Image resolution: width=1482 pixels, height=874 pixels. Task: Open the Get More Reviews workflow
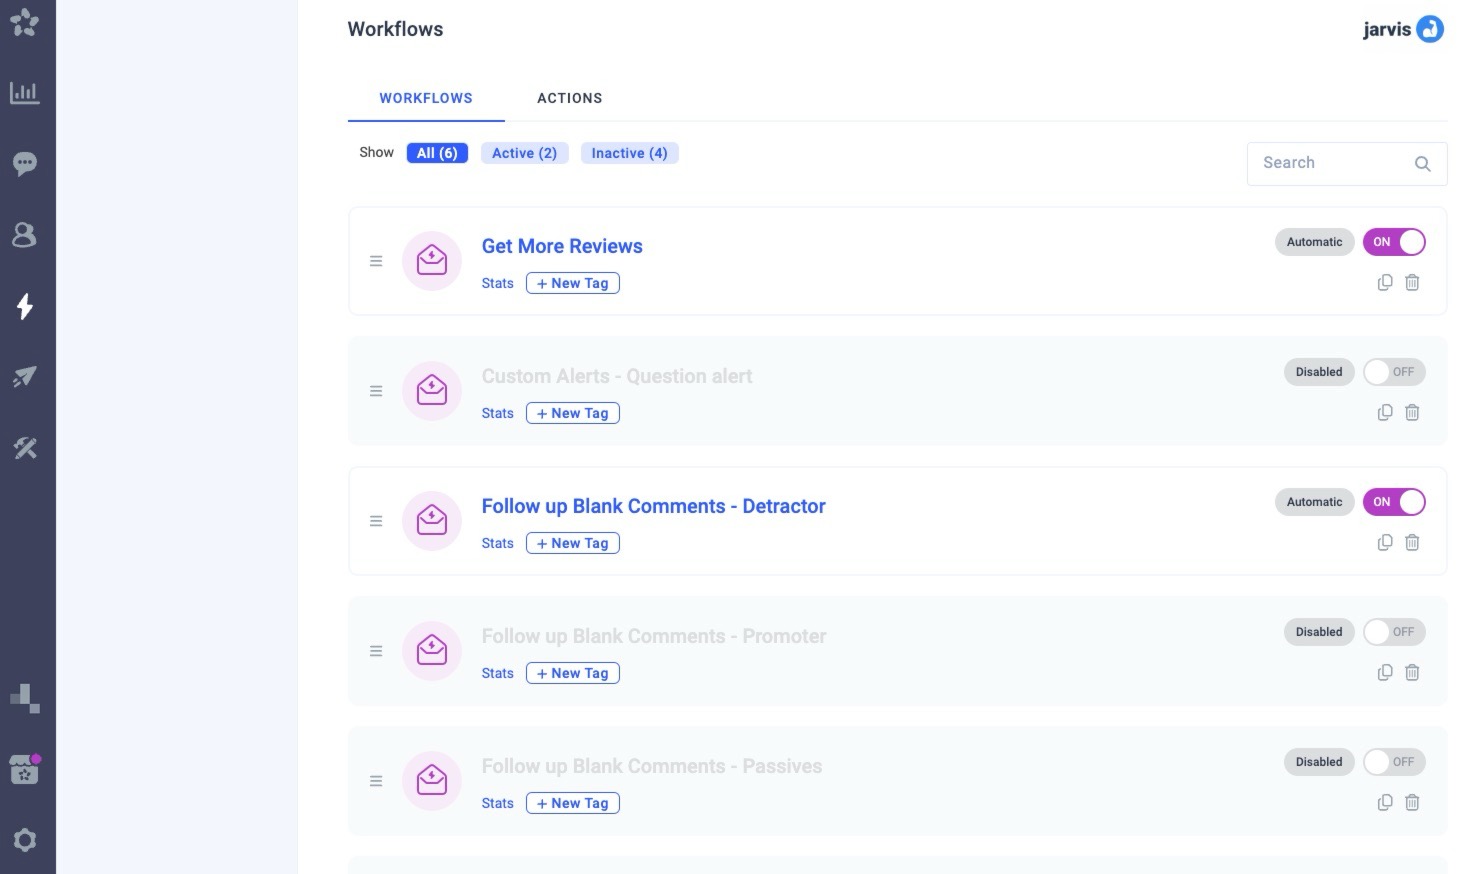562,246
